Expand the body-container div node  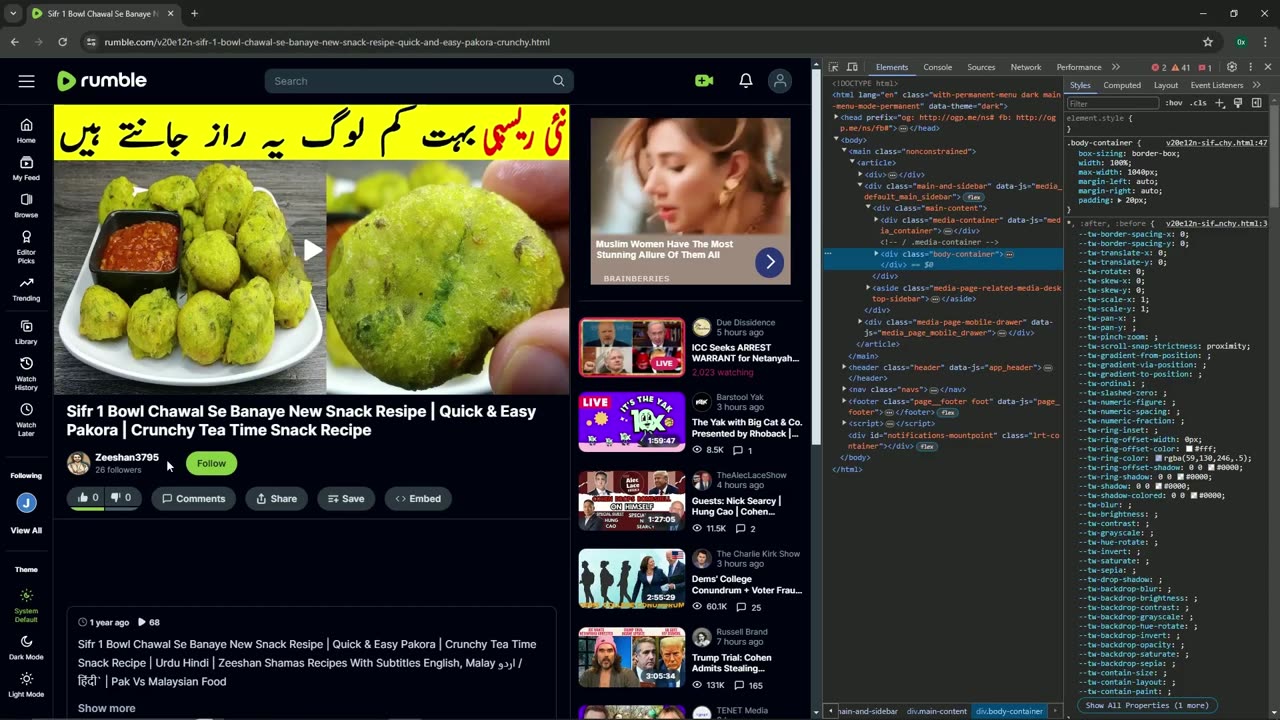[x=877, y=254]
